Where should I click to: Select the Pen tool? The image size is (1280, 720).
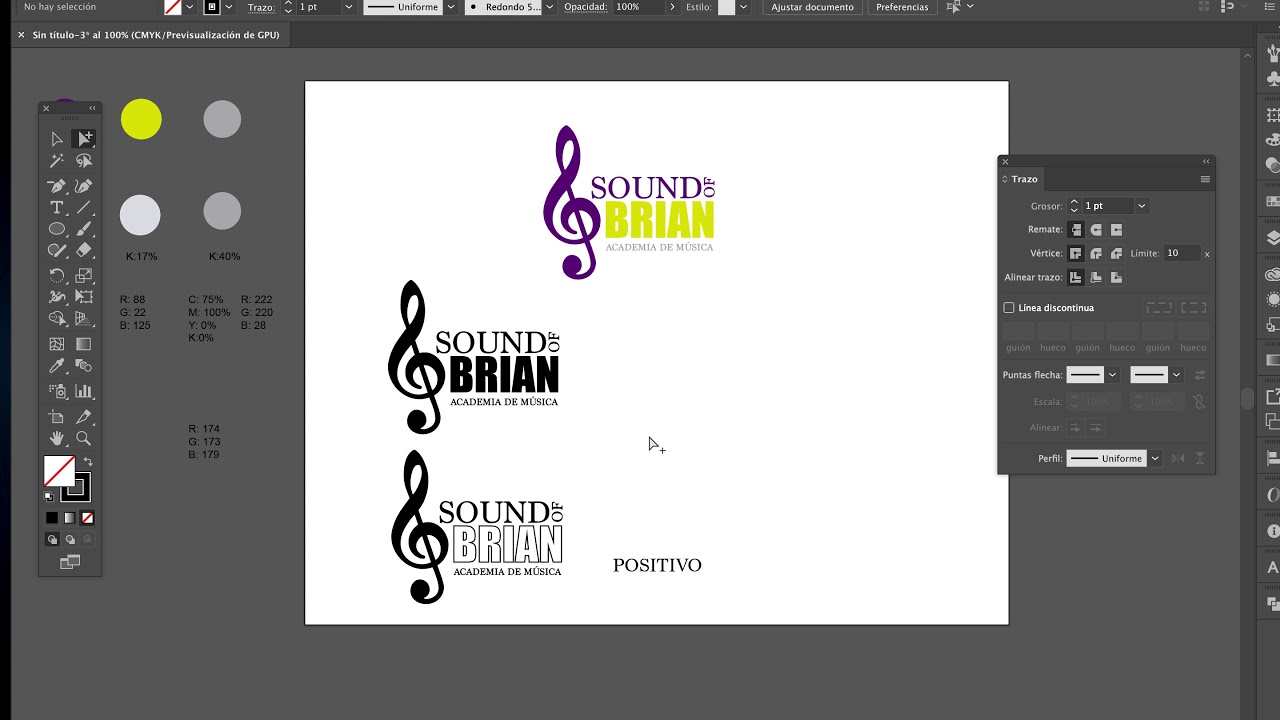point(57,186)
